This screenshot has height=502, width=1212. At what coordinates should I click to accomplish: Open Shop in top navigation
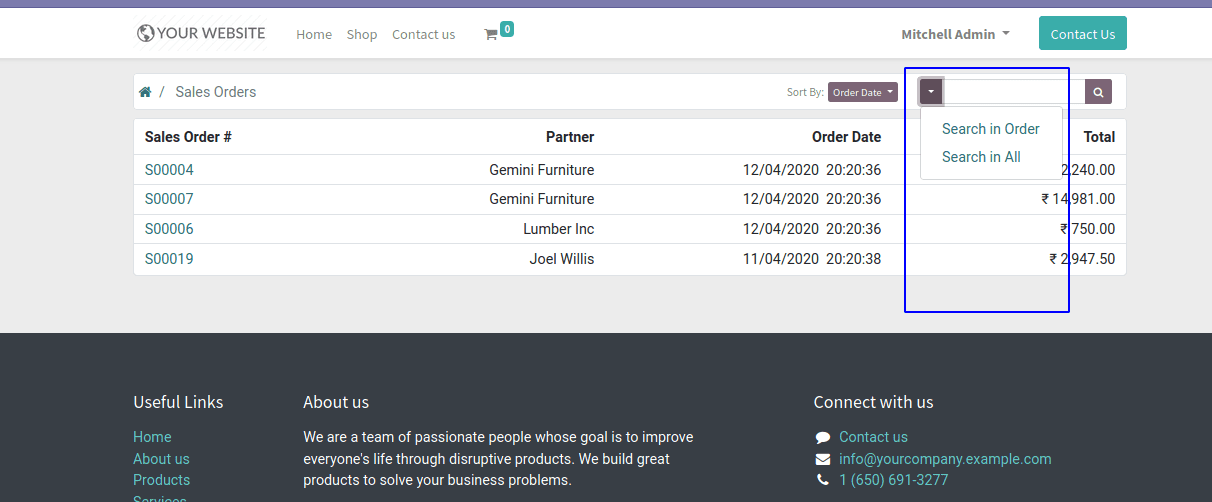click(x=362, y=34)
